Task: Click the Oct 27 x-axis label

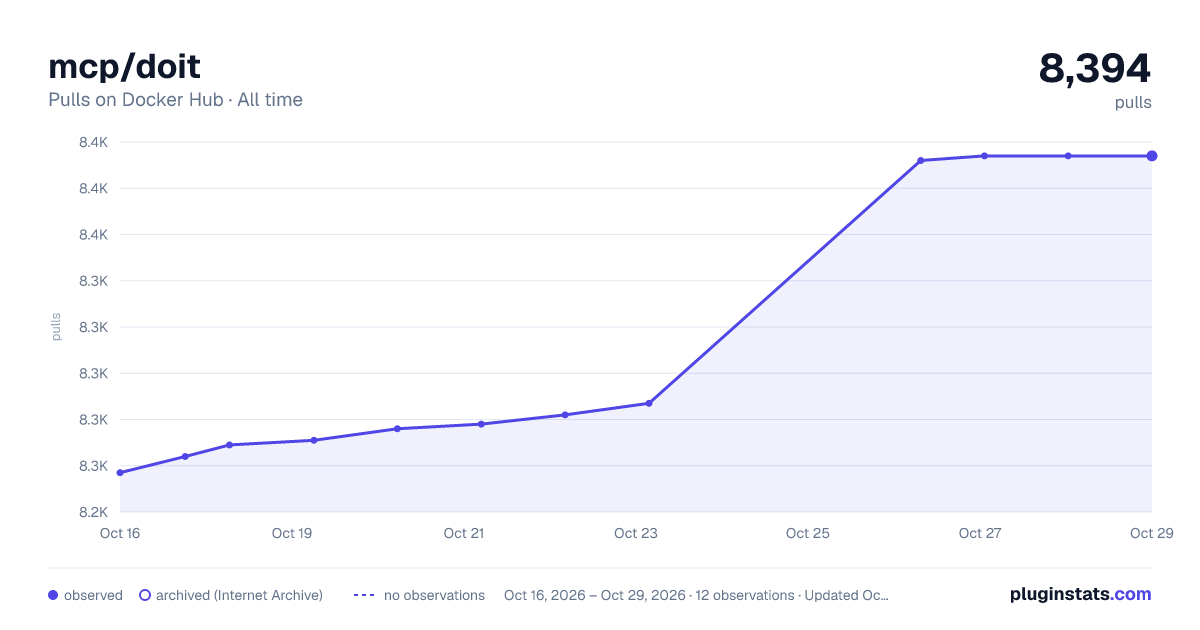Action: click(980, 533)
